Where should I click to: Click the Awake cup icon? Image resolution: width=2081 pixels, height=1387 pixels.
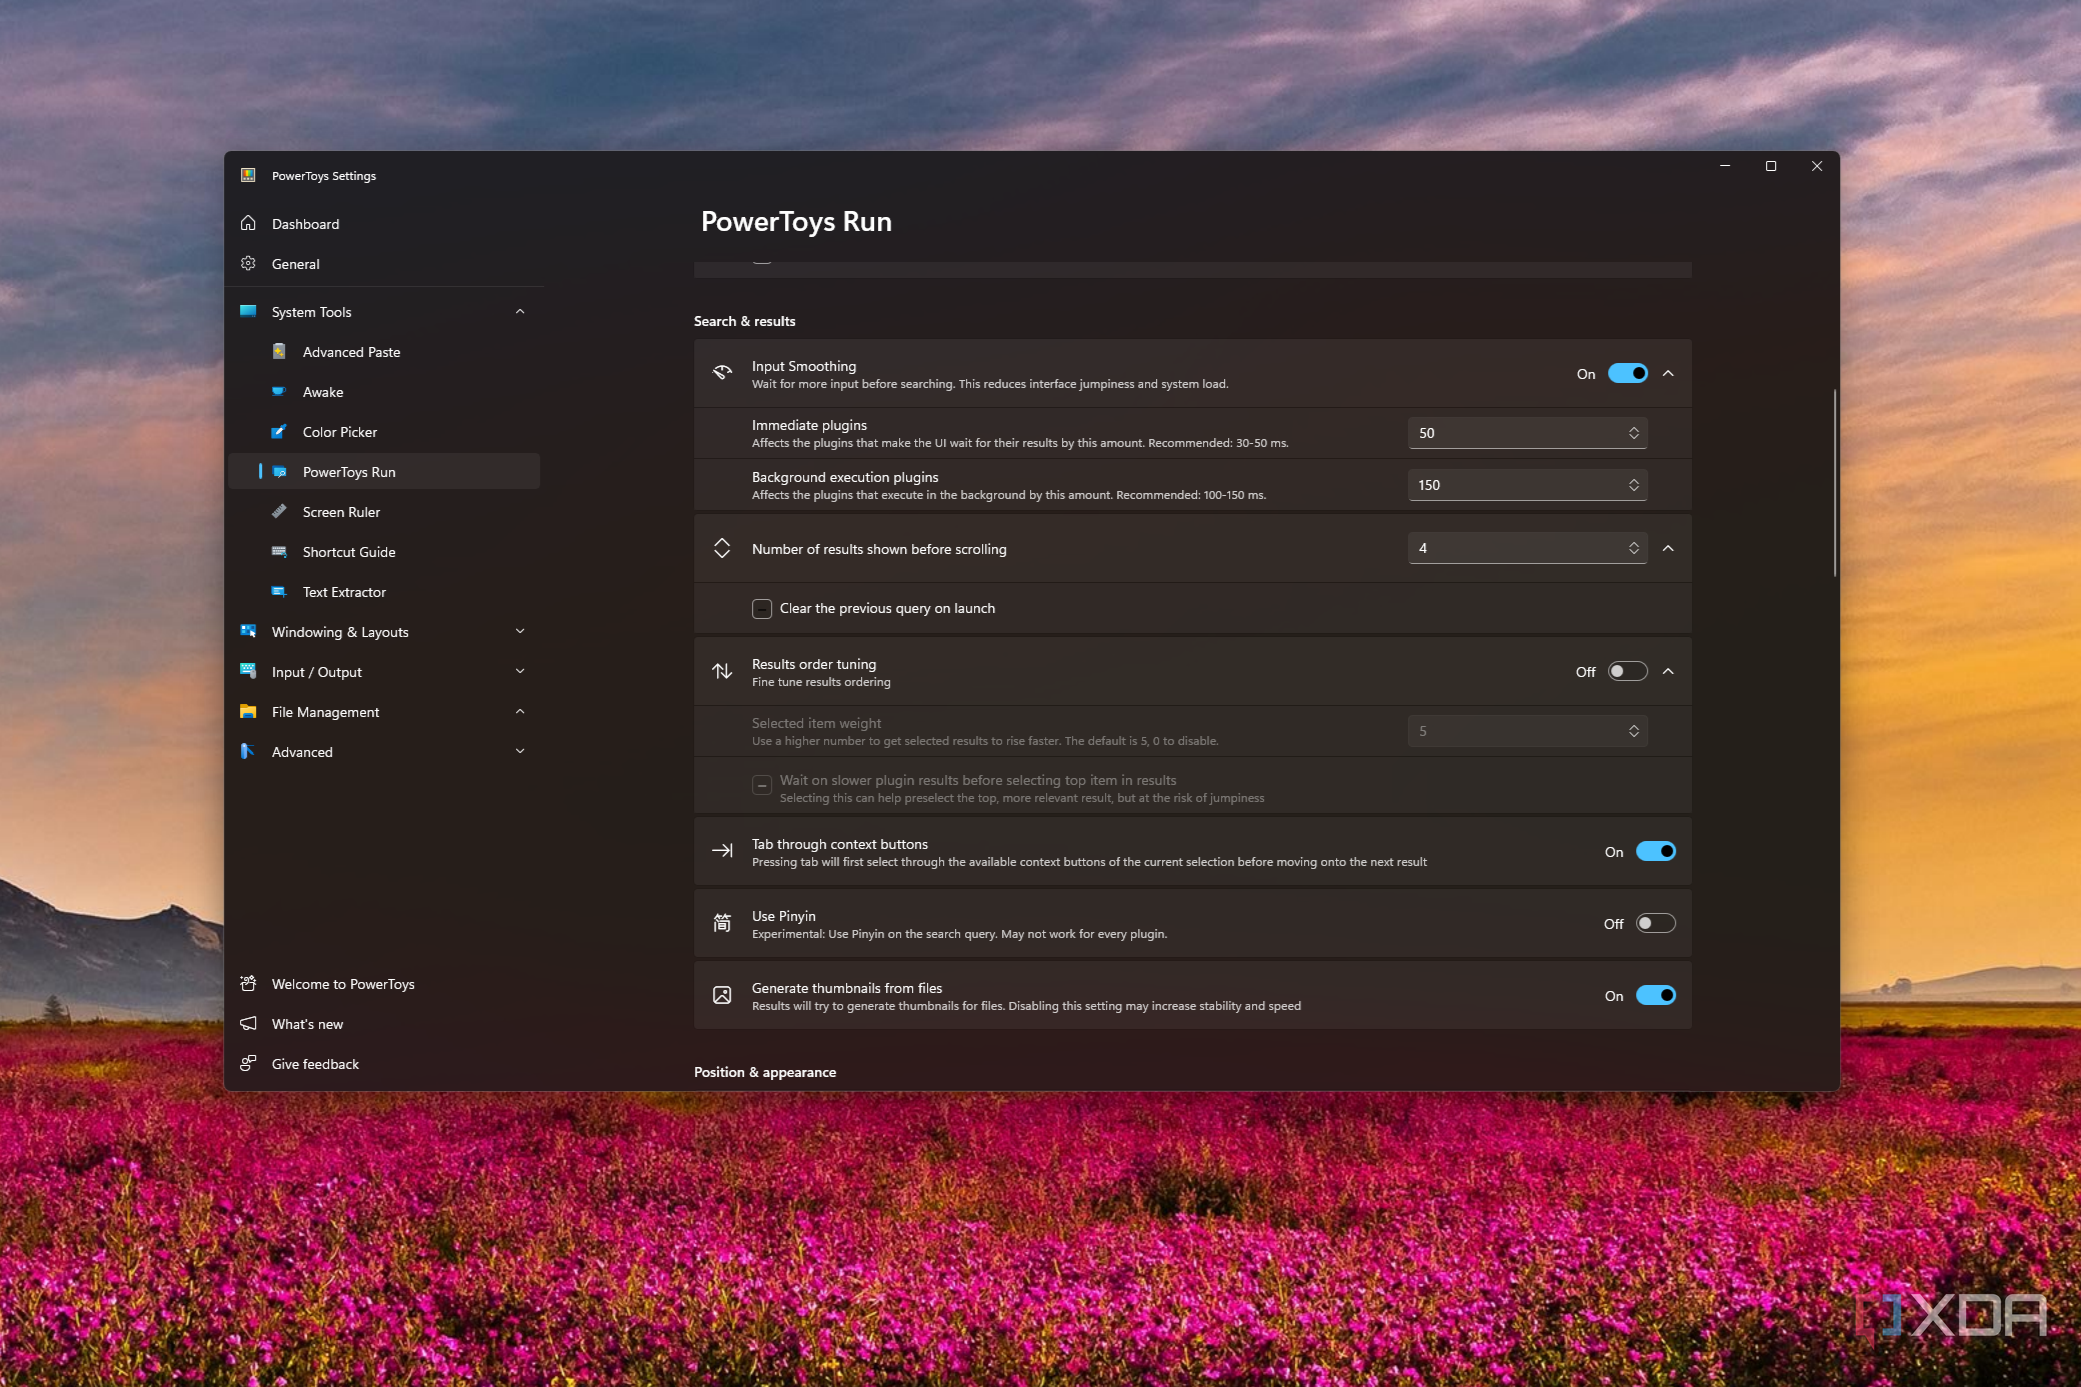pyautogui.click(x=280, y=391)
